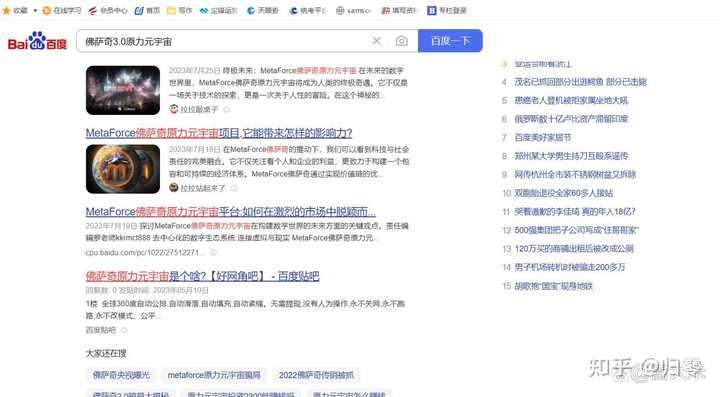Click the Baidu logo
Image resolution: width=720 pixels, height=397 pixels.
pyautogui.click(x=37, y=41)
